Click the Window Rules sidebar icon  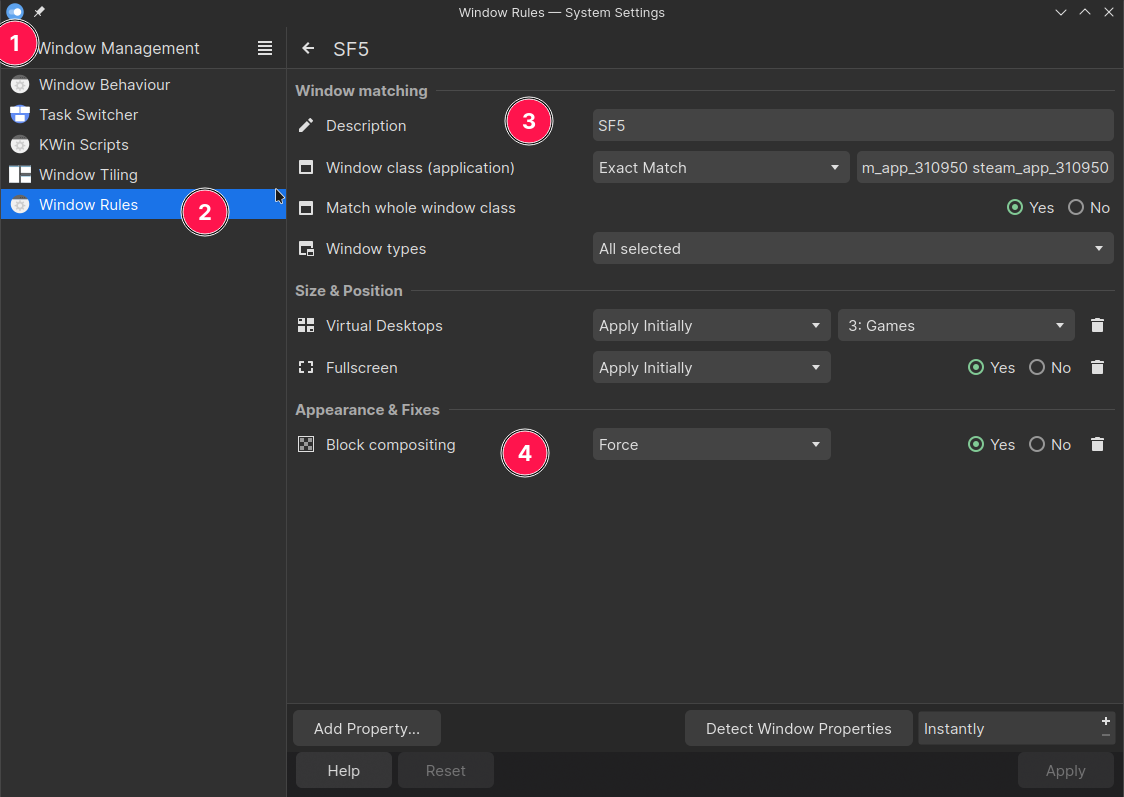tap(20, 205)
